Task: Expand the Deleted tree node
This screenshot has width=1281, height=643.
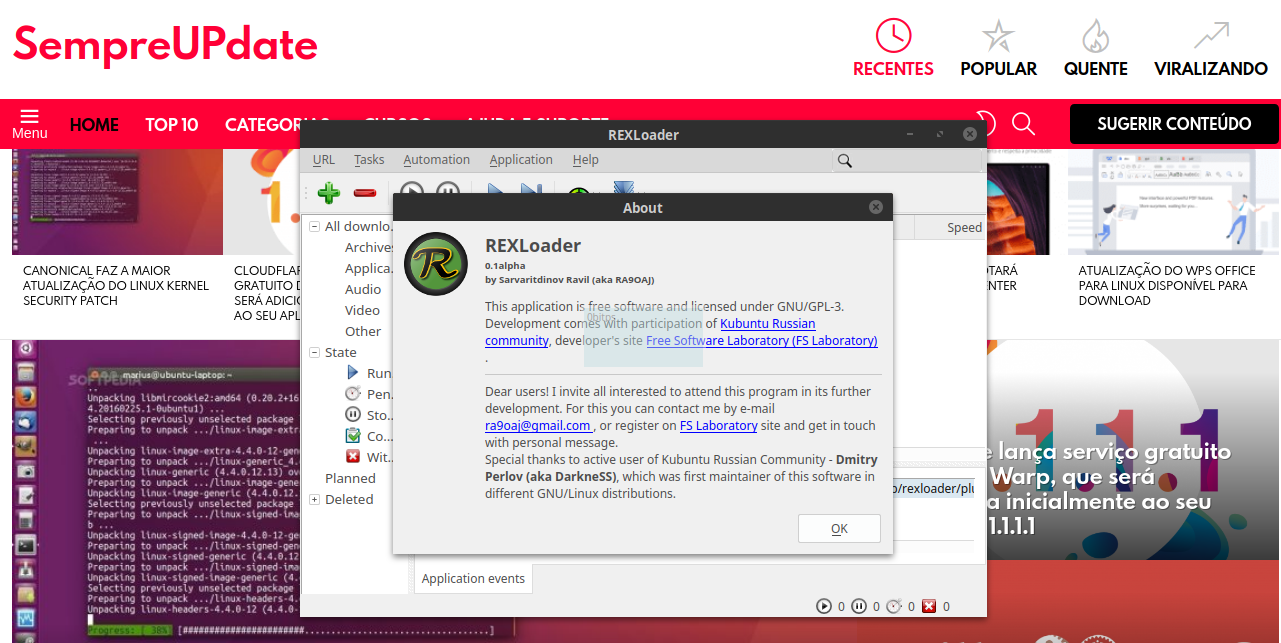Action: [314, 499]
